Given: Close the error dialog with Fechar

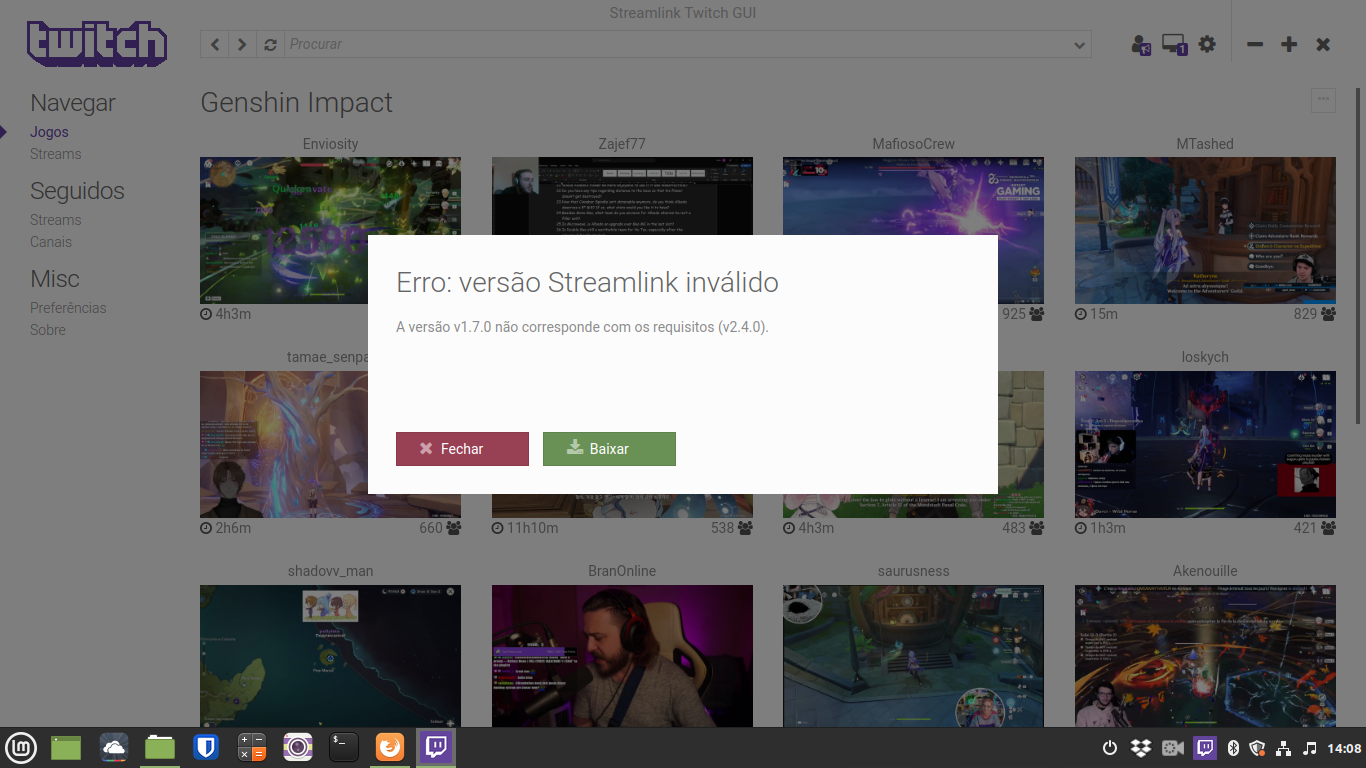Looking at the screenshot, I should (x=462, y=449).
